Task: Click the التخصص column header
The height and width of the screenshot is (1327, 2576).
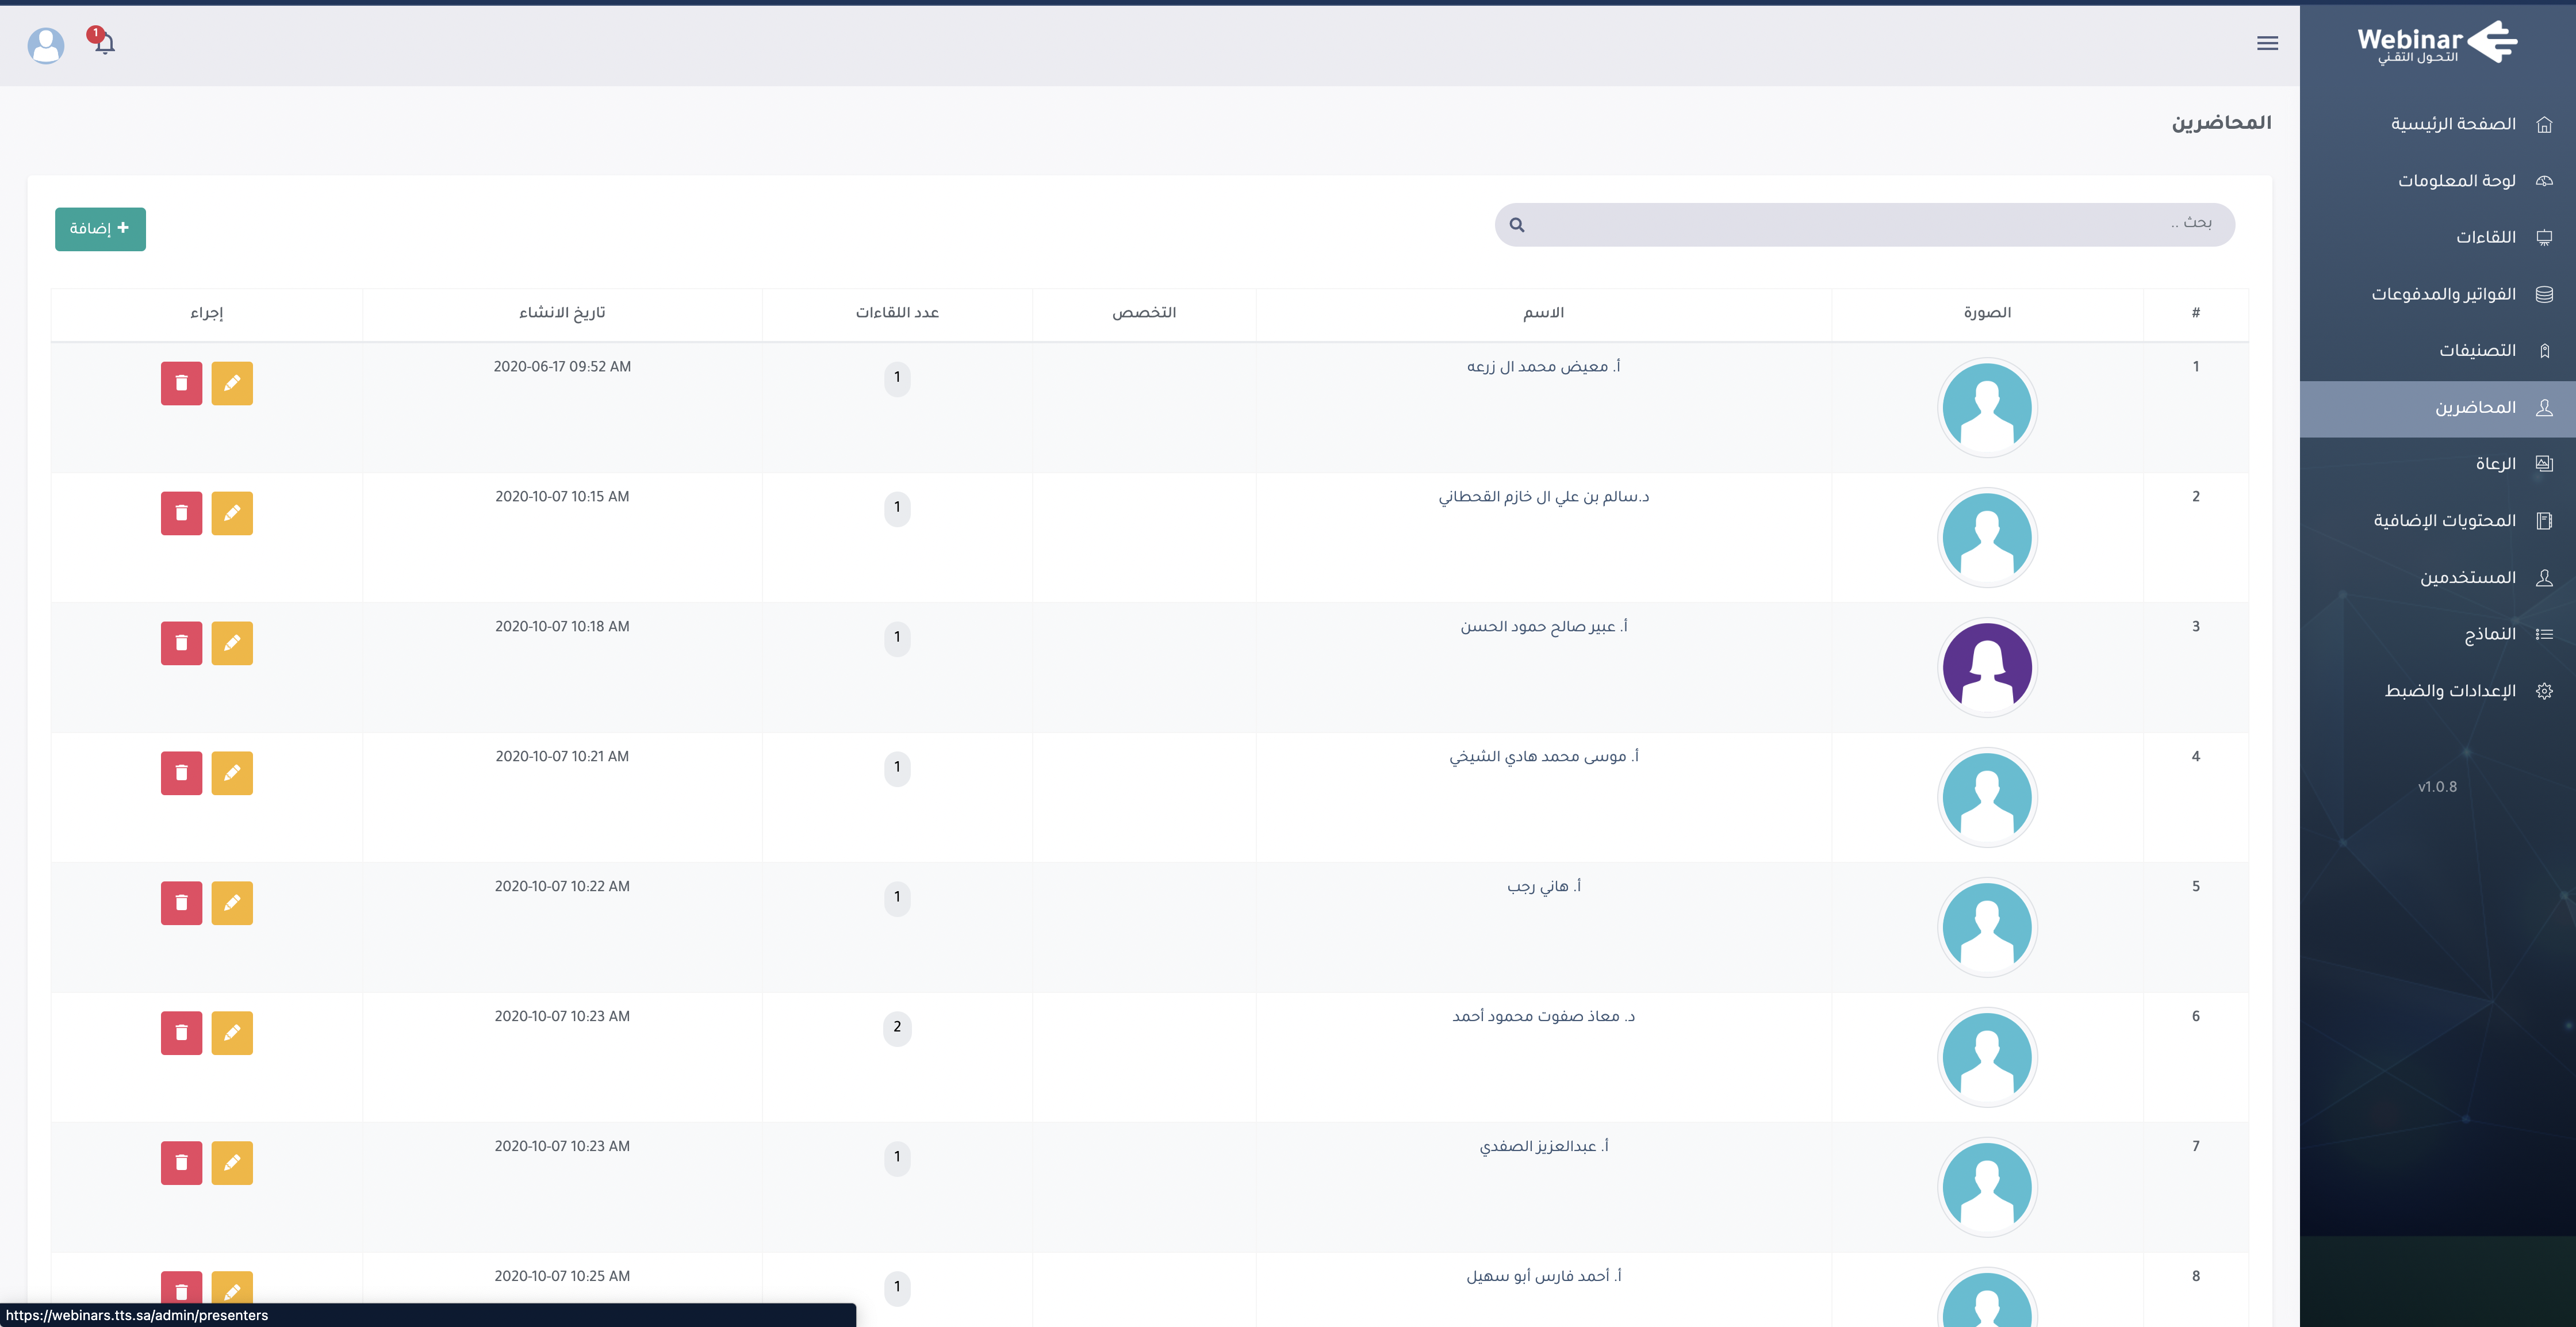Action: pos(1144,313)
